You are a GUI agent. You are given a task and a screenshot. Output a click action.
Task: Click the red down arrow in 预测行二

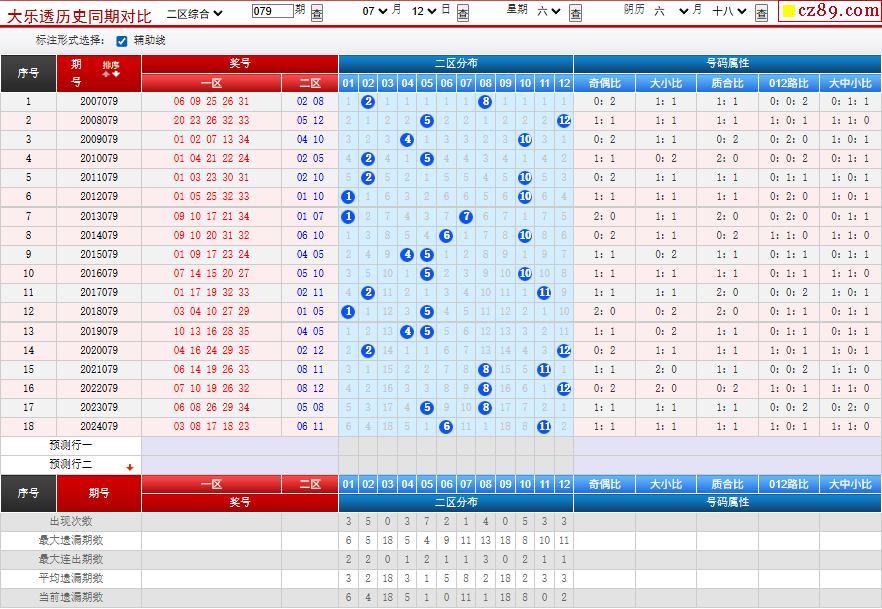(x=130, y=467)
